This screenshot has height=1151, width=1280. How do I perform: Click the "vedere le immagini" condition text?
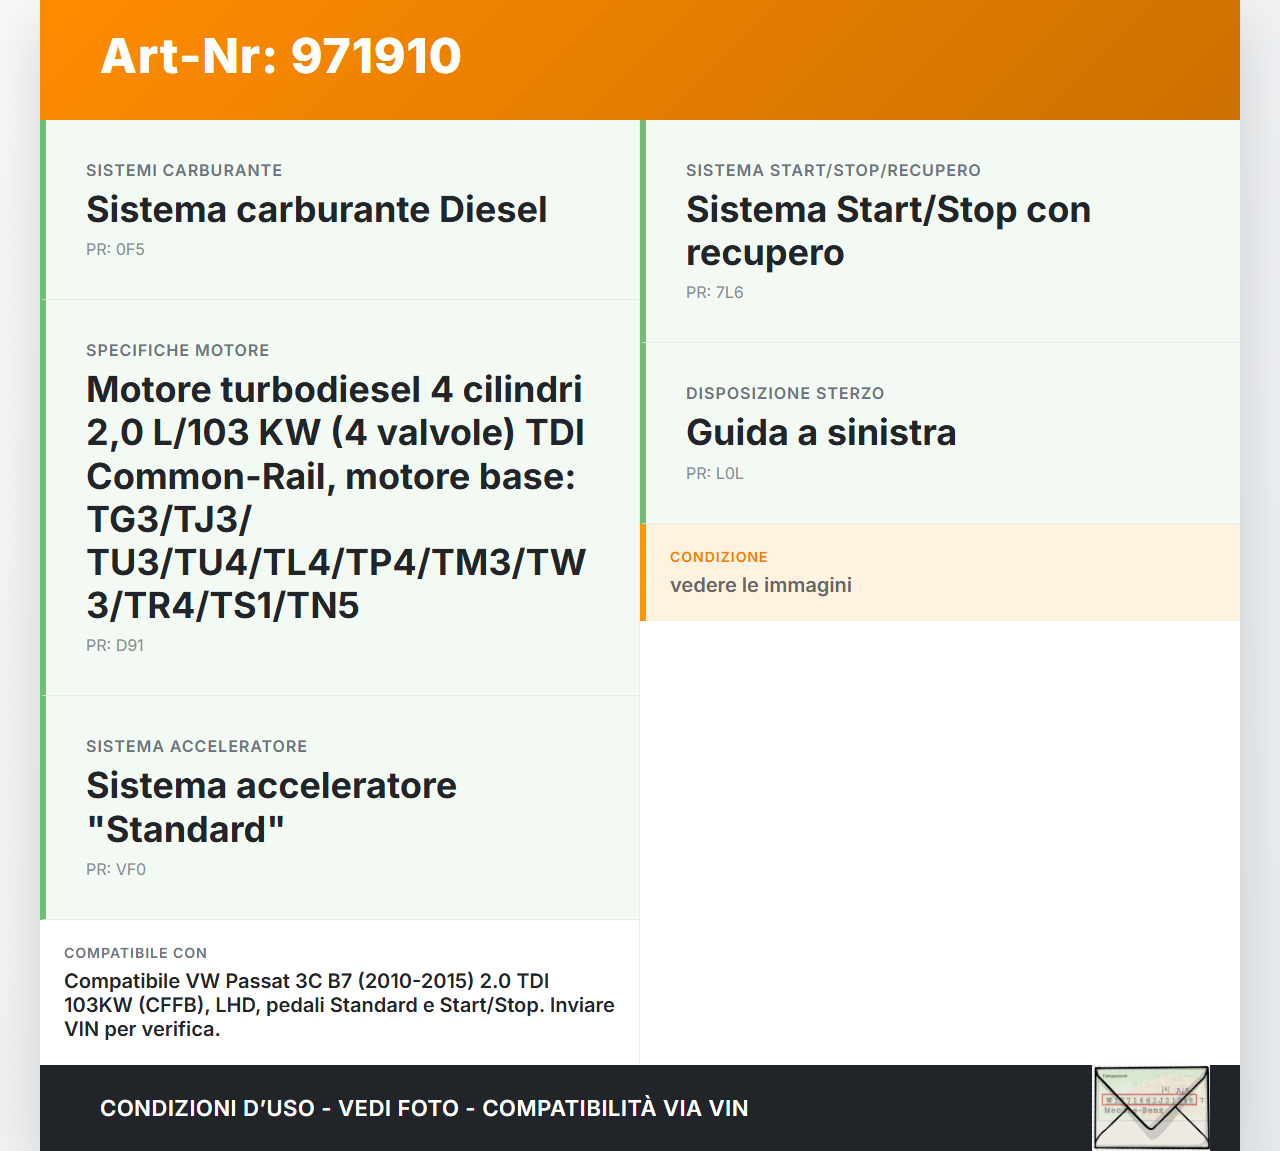coord(761,585)
